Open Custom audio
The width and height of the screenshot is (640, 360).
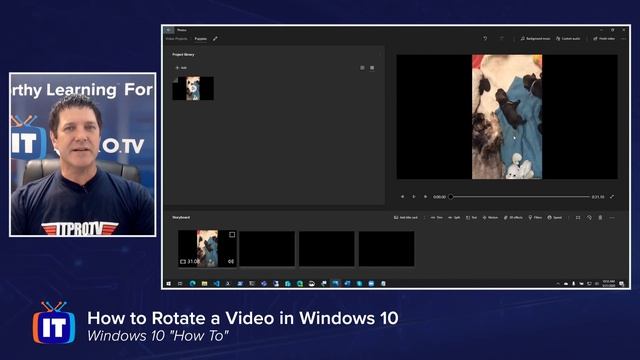point(568,38)
